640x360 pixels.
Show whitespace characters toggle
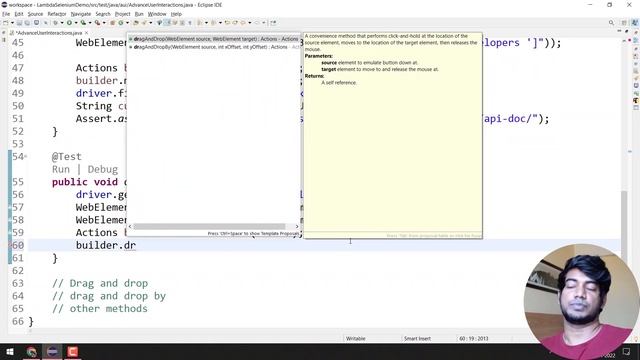[x=190, y=22]
